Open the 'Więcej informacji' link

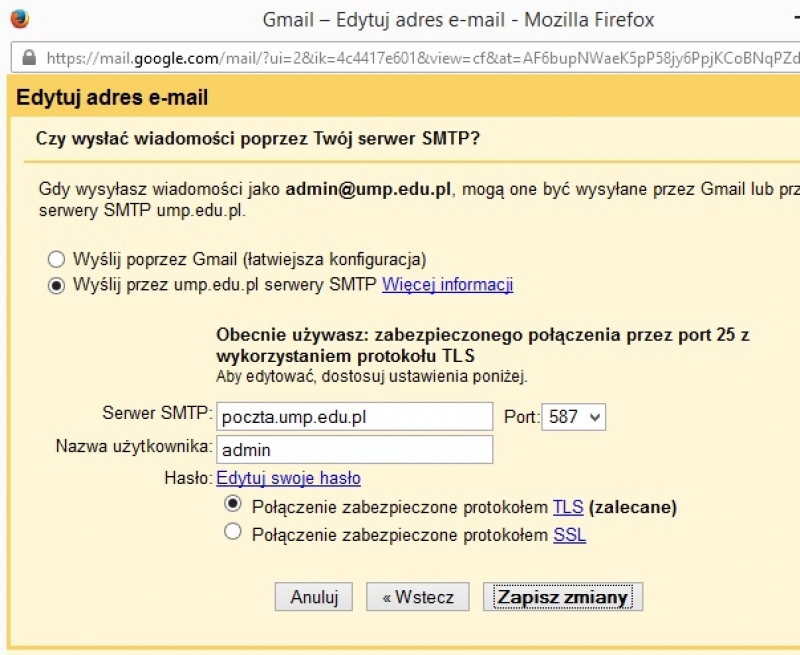[447, 285]
